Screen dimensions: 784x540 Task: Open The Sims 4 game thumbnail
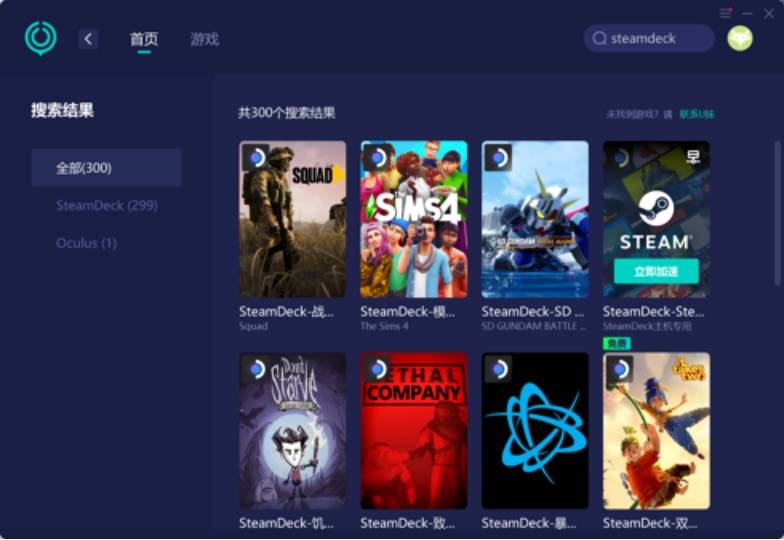coord(414,220)
